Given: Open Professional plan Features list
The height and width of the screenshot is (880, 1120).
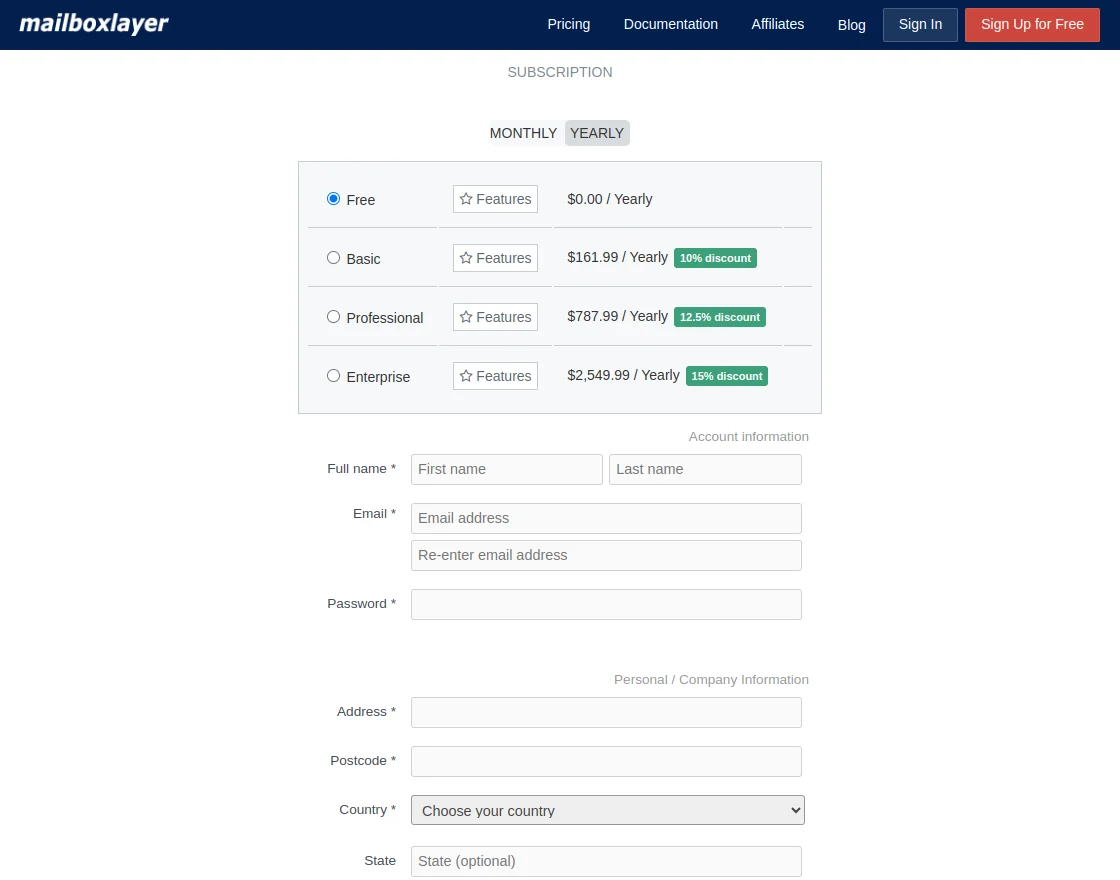Looking at the screenshot, I should pyautogui.click(x=494, y=317).
